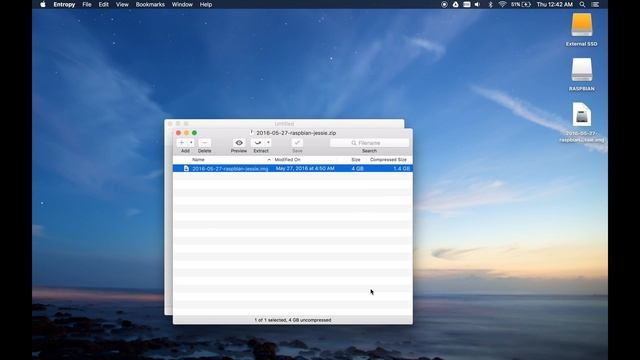Screen dimensions: 640x360
Task: Click the Filename search field
Action: pos(369,143)
